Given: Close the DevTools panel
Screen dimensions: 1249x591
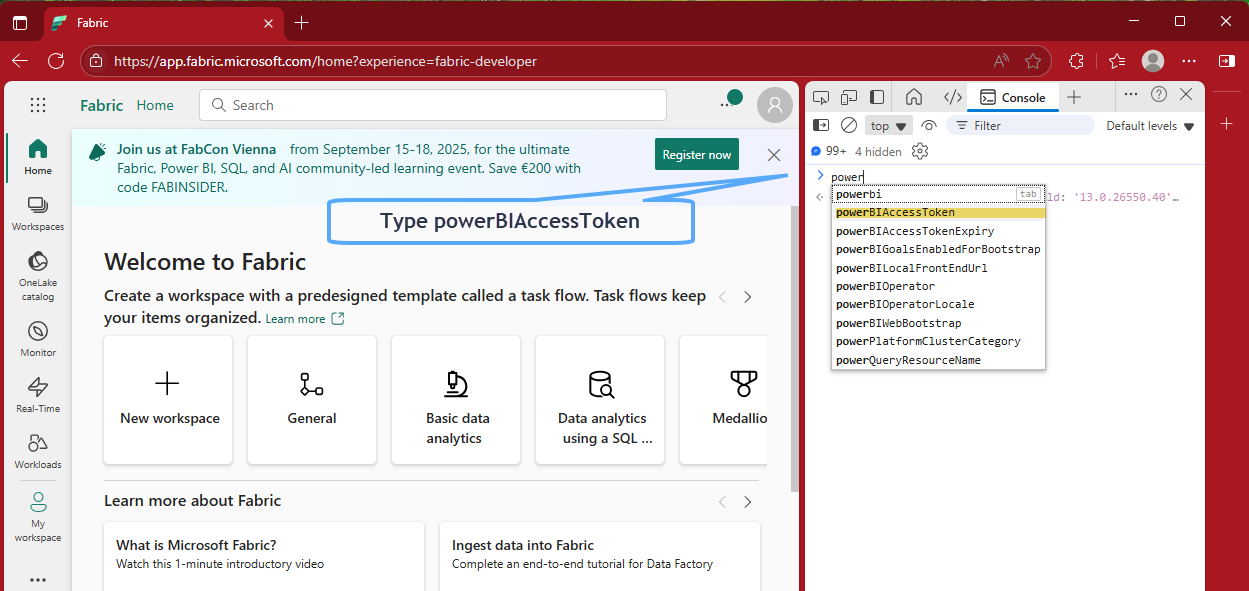Looking at the screenshot, I should click(1186, 94).
